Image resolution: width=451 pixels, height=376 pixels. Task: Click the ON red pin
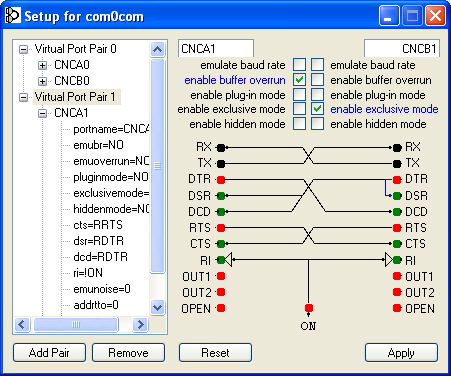point(309,308)
